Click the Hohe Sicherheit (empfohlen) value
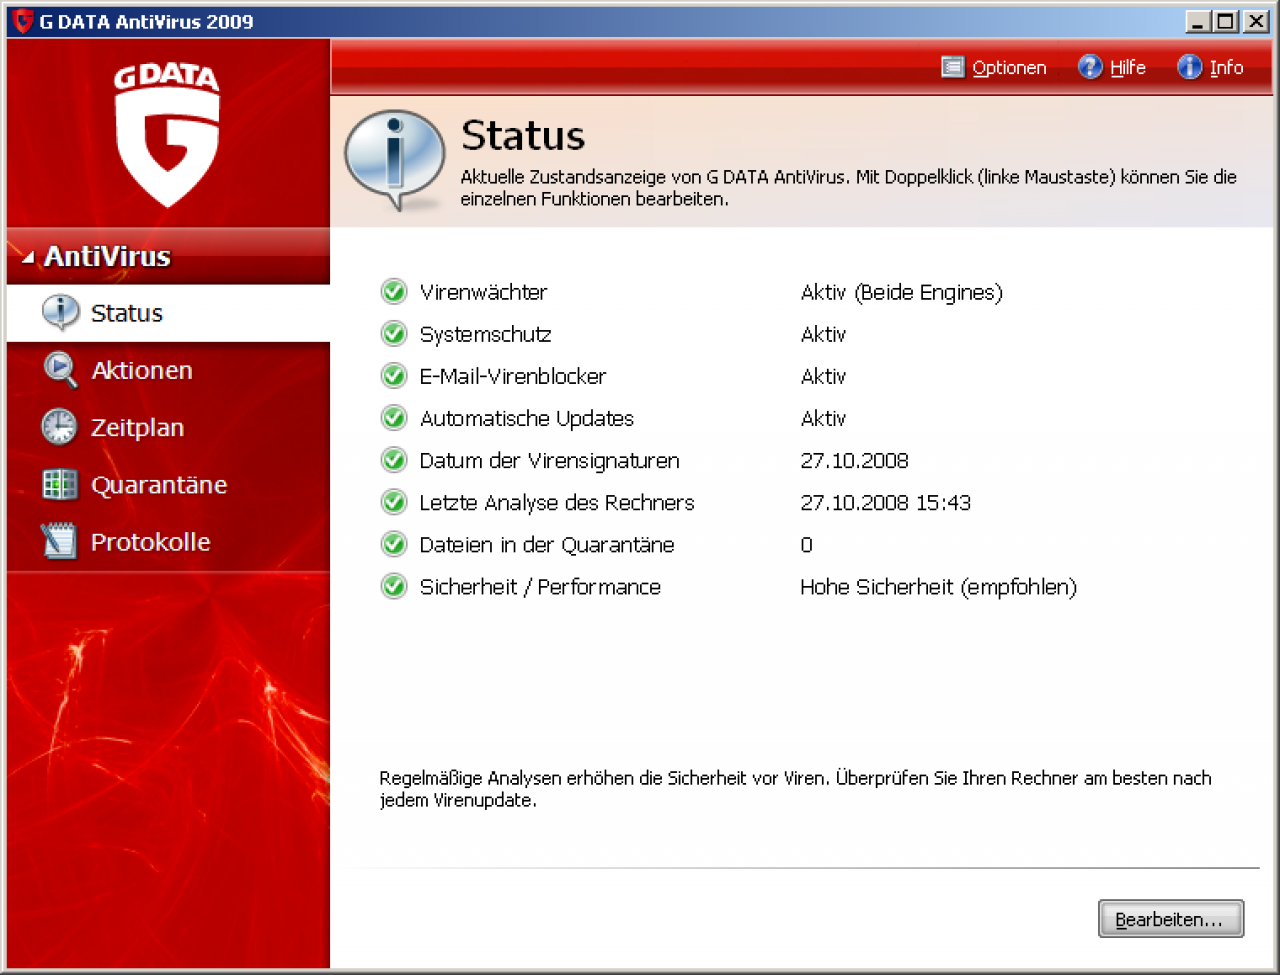The height and width of the screenshot is (975, 1280). [938, 586]
